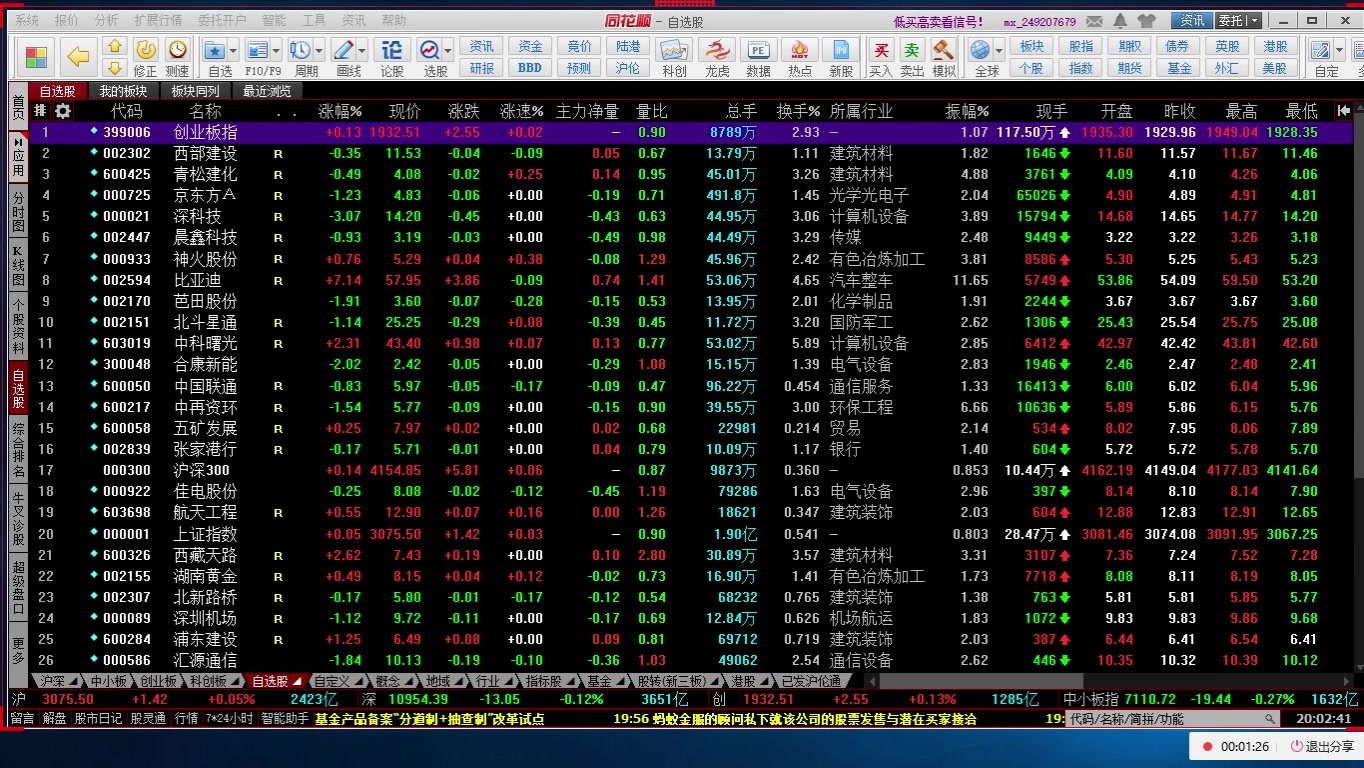Open the 数据 PE data icon
Viewport: 1364px width, 768px height.
tap(758, 56)
